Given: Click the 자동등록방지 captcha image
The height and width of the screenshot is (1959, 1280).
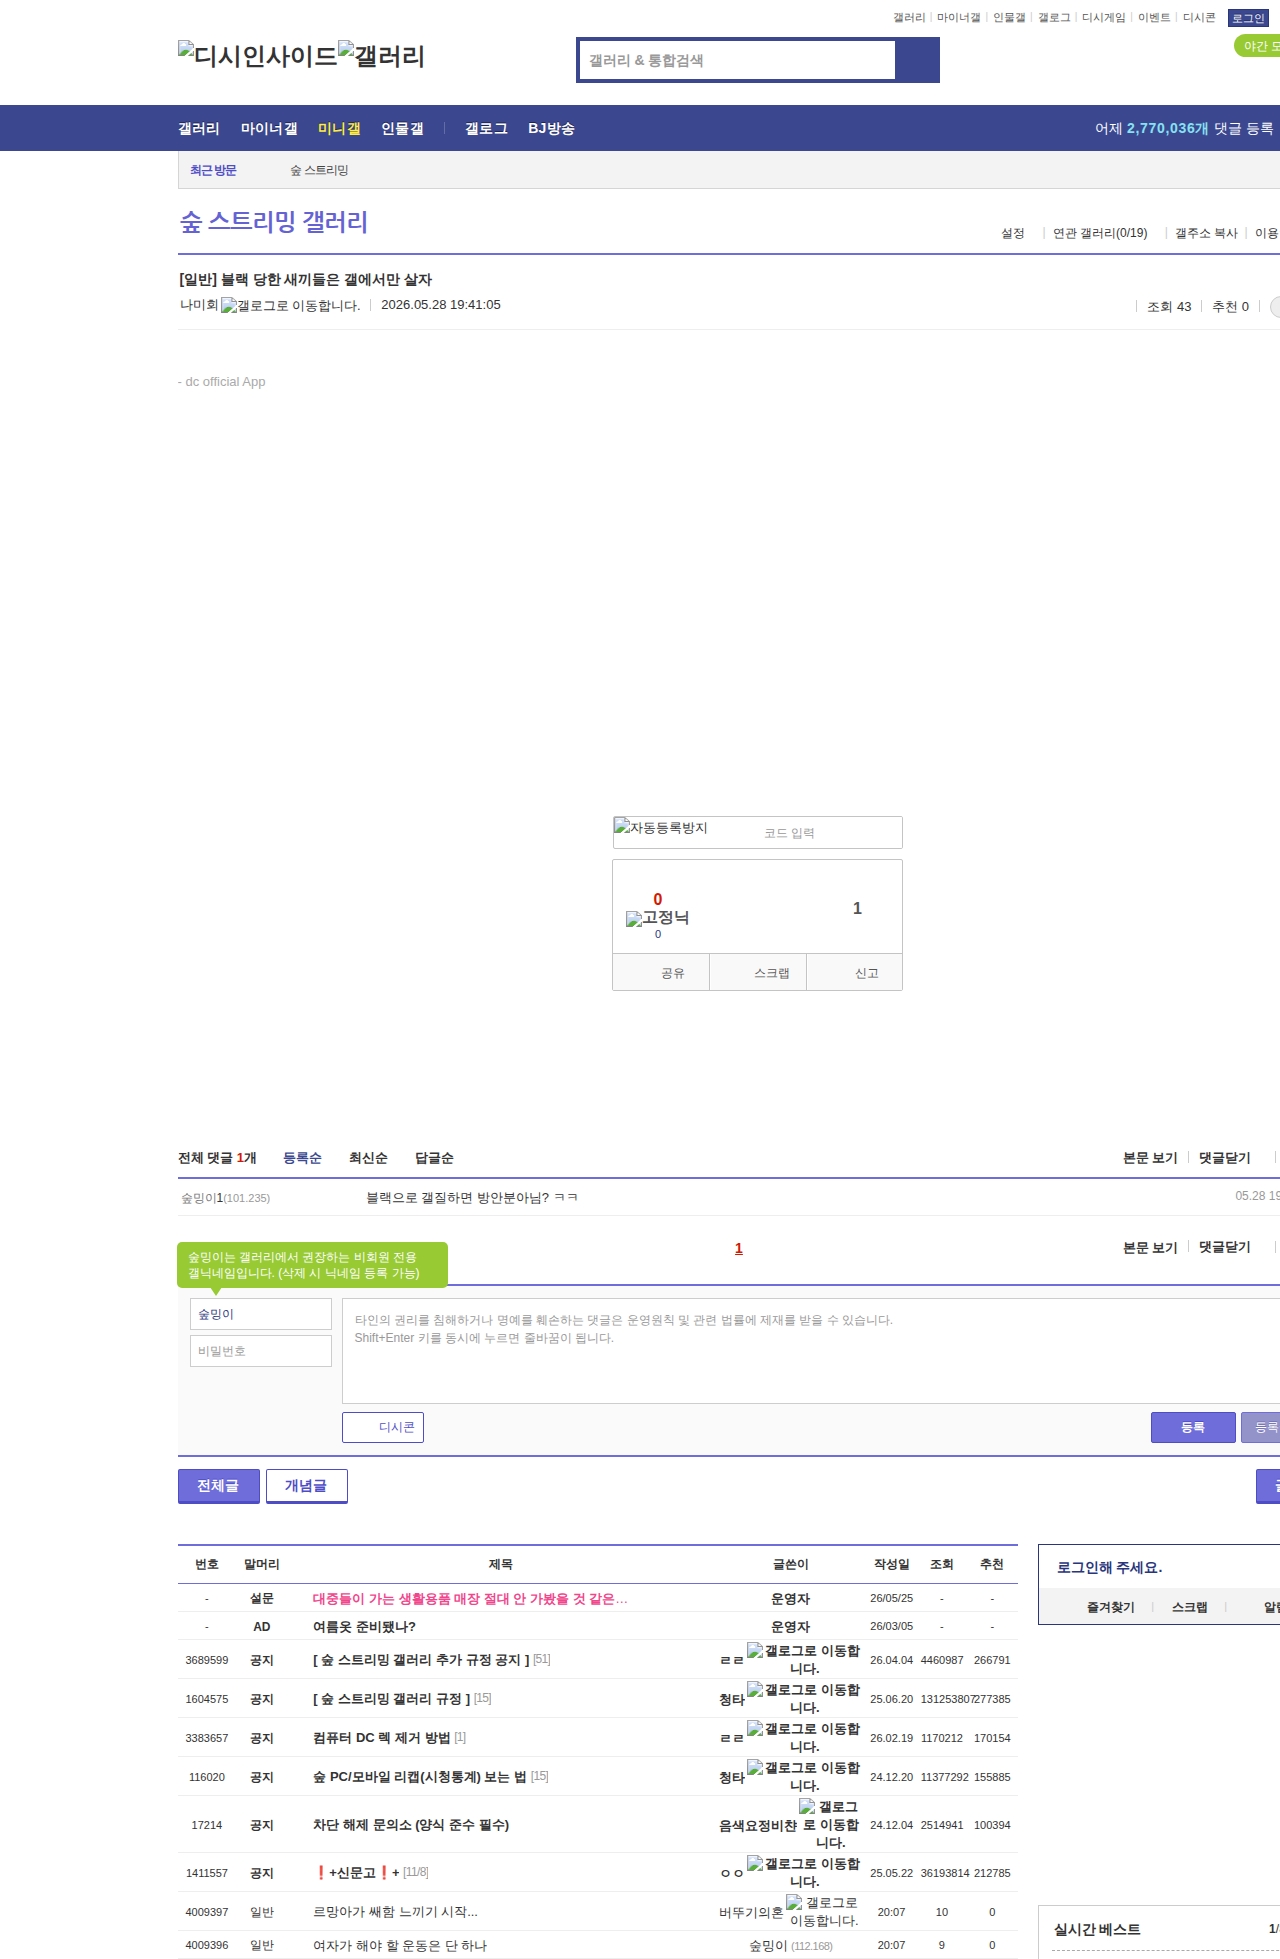Looking at the screenshot, I should tap(661, 827).
